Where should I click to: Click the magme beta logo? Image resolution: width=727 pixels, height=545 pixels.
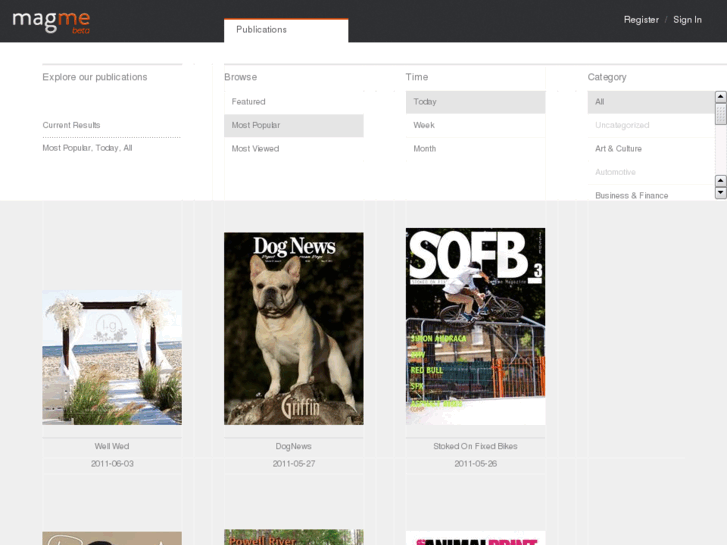pyautogui.click(x=51, y=21)
